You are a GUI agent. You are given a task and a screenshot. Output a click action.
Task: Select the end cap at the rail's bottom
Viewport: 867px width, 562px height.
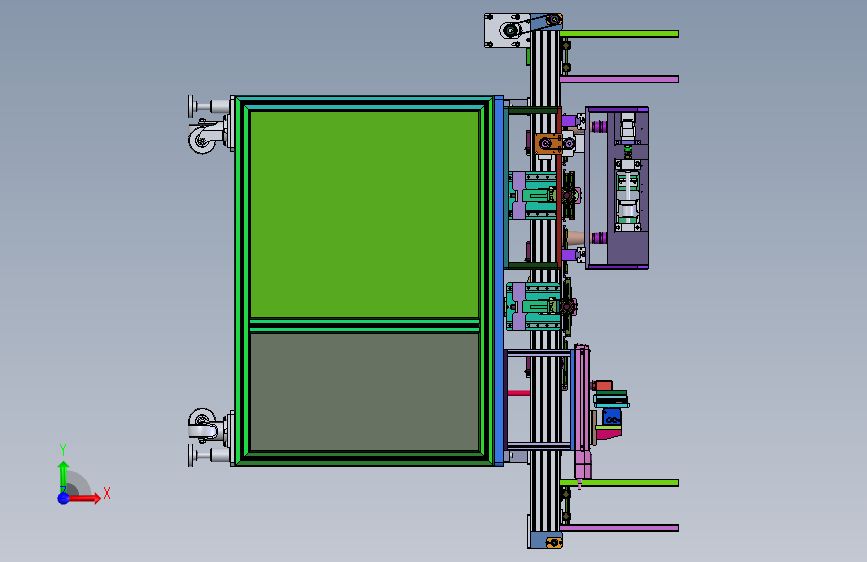point(545,540)
